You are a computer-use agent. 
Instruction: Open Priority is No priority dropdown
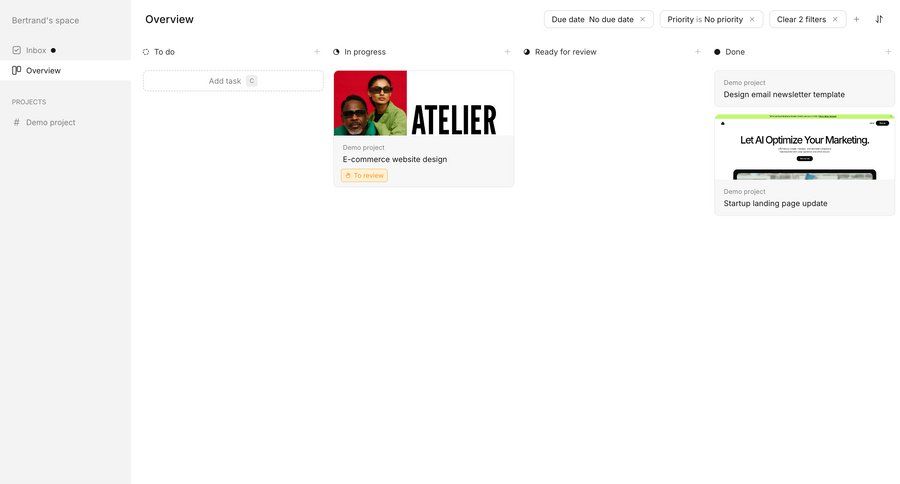[x=705, y=20]
